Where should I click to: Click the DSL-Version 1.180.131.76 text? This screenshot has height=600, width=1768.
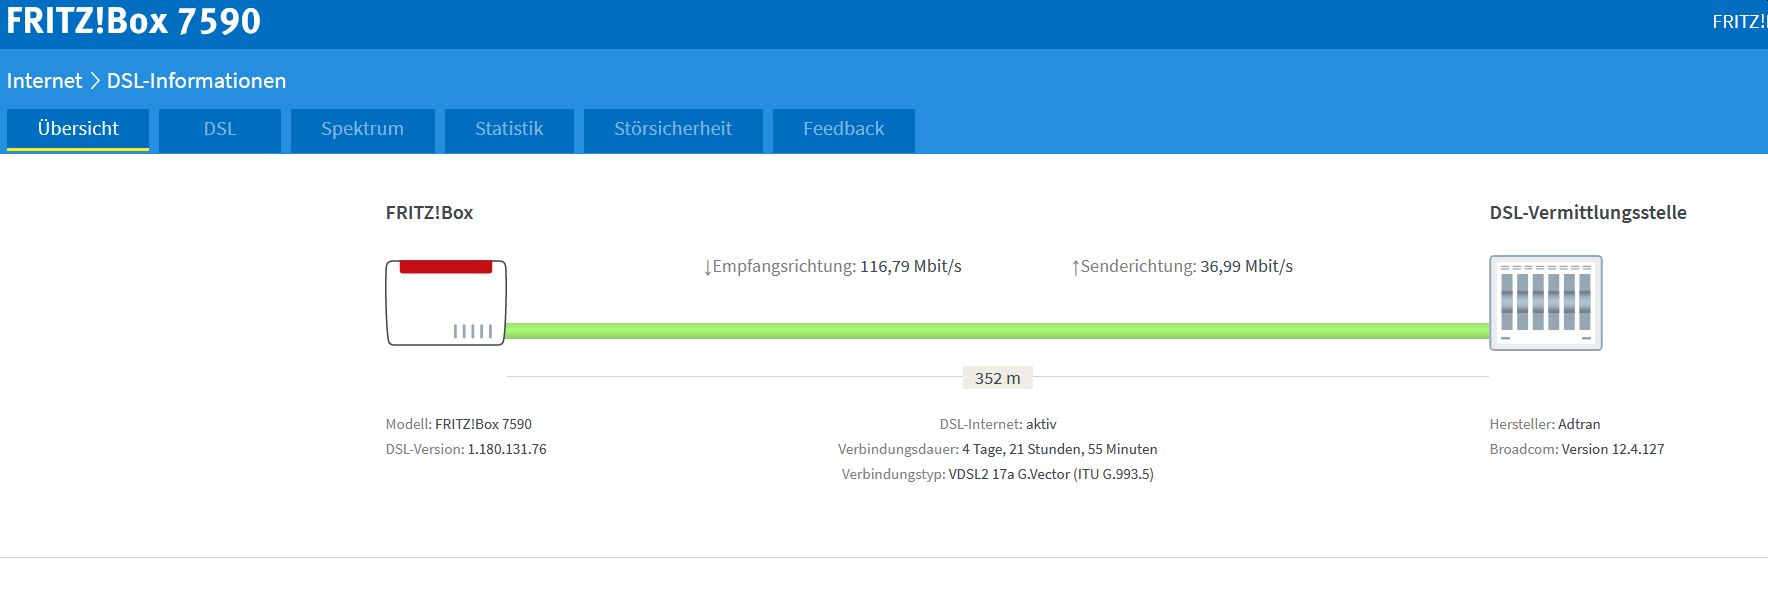pyautogui.click(x=466, y=449)
